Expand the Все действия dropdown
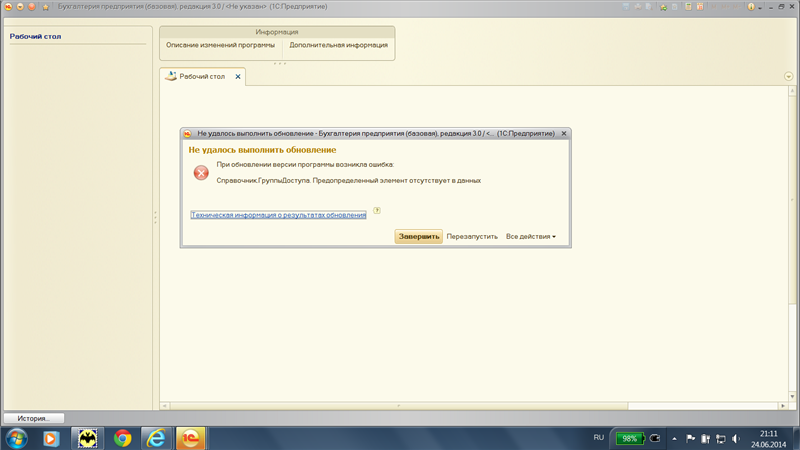This screenshot has height=450, width=800. point(531,237)
